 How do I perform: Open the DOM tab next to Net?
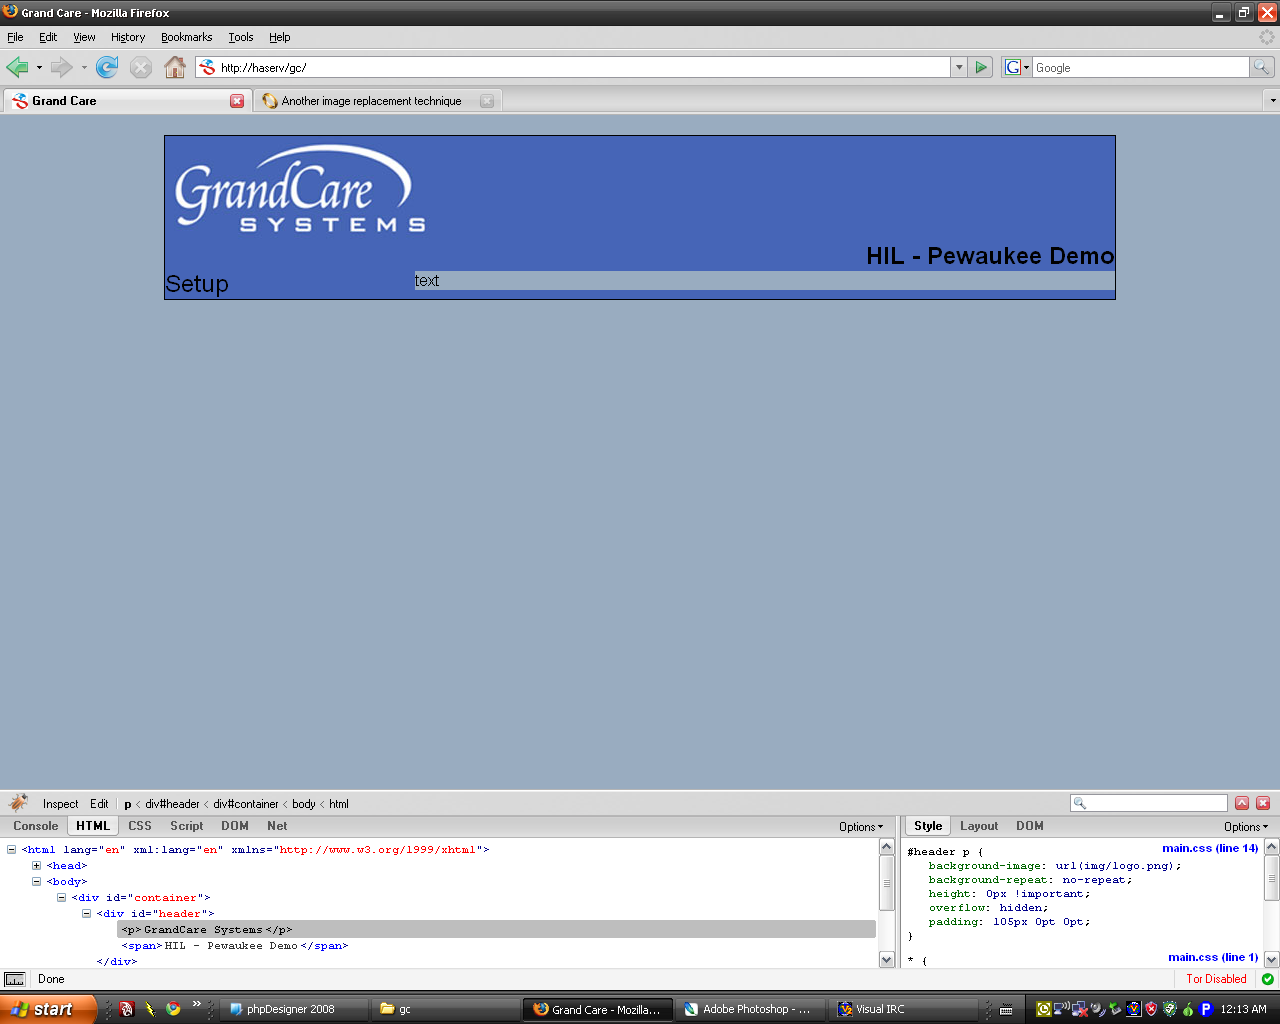[x=235, y=826]
